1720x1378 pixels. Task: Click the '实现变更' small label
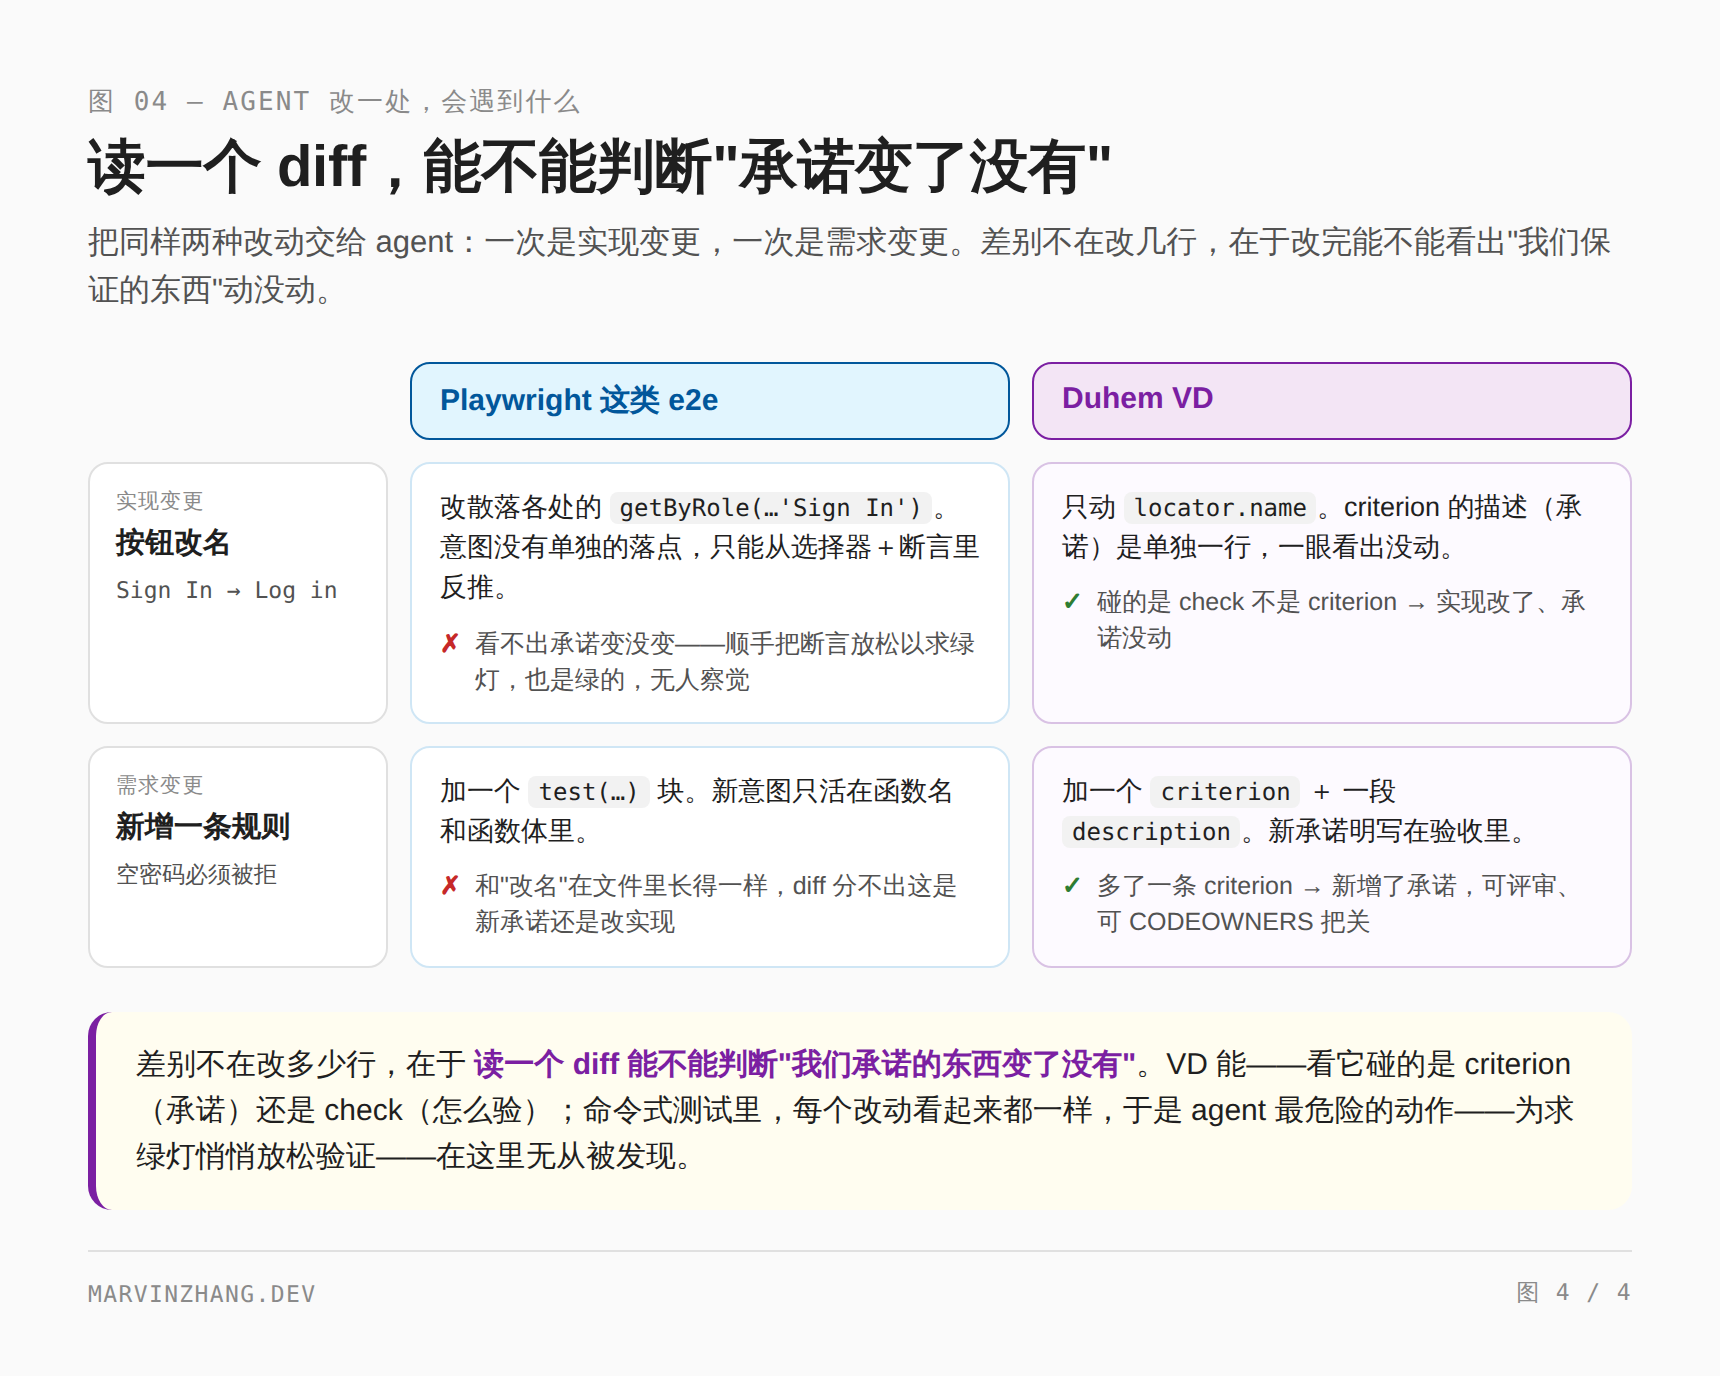pyautogui.click(x=159, y=501)
